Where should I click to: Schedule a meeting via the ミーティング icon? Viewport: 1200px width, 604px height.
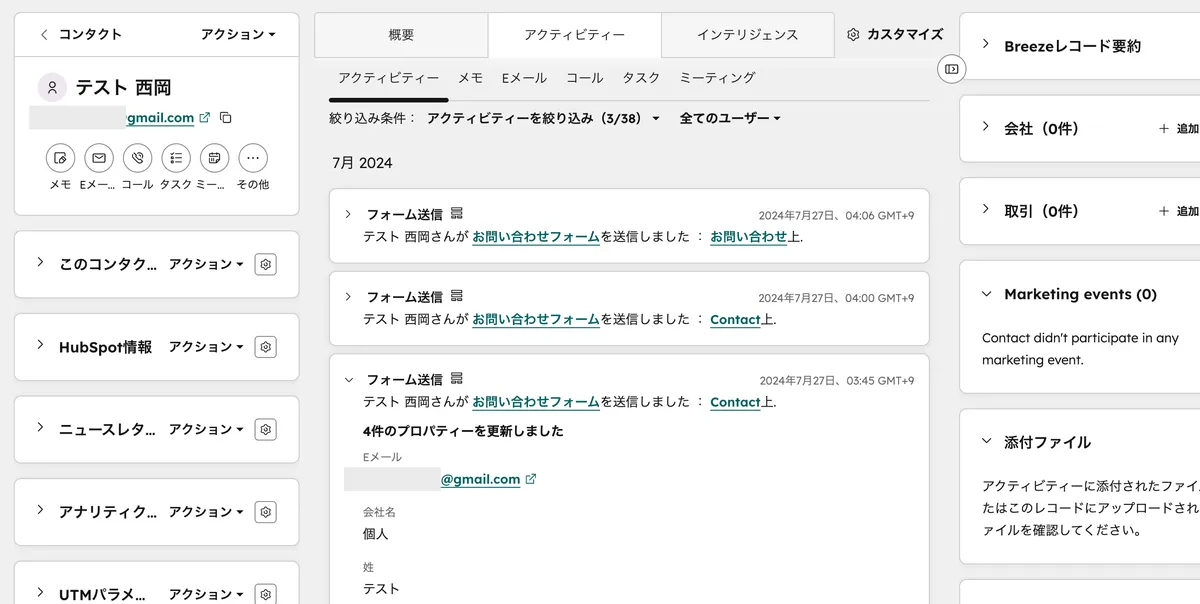[214, 158]
